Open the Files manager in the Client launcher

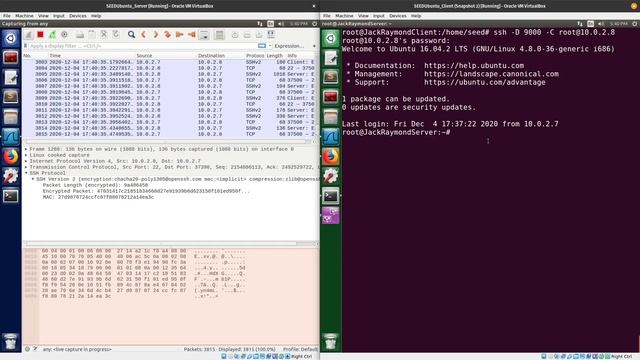coord(331,117)
